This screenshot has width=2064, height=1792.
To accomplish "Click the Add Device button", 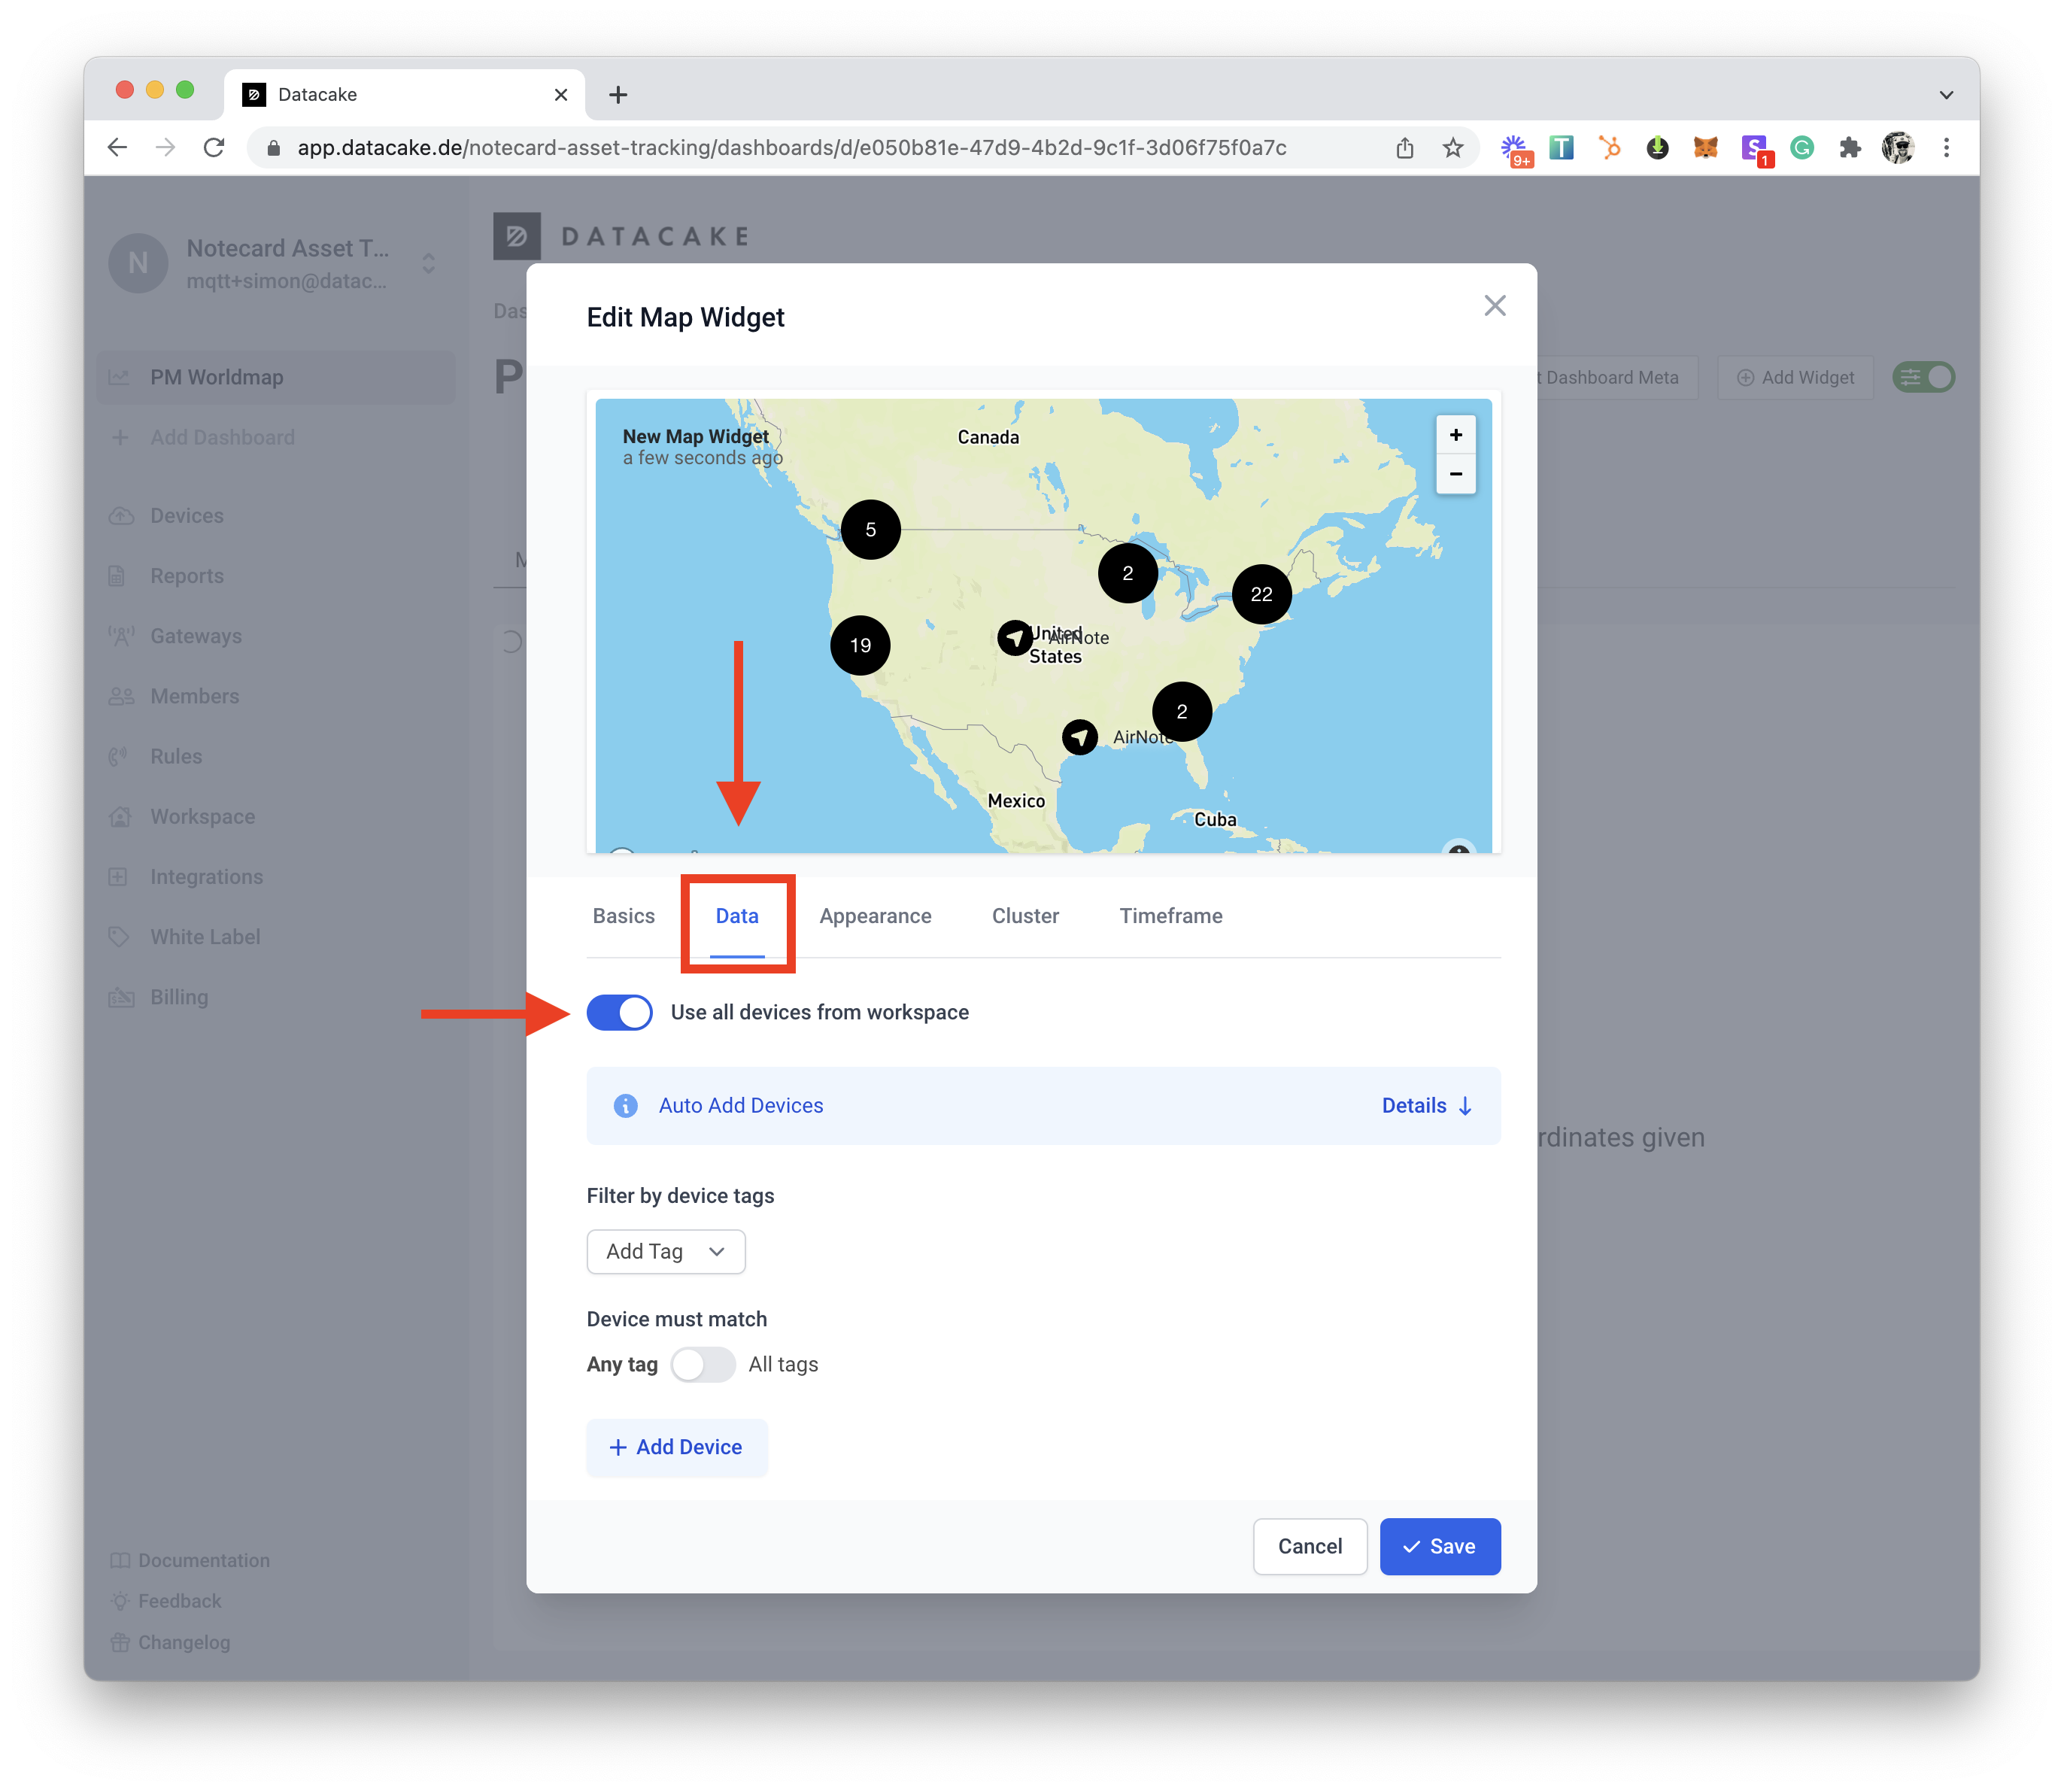I will pos(676,1448).
